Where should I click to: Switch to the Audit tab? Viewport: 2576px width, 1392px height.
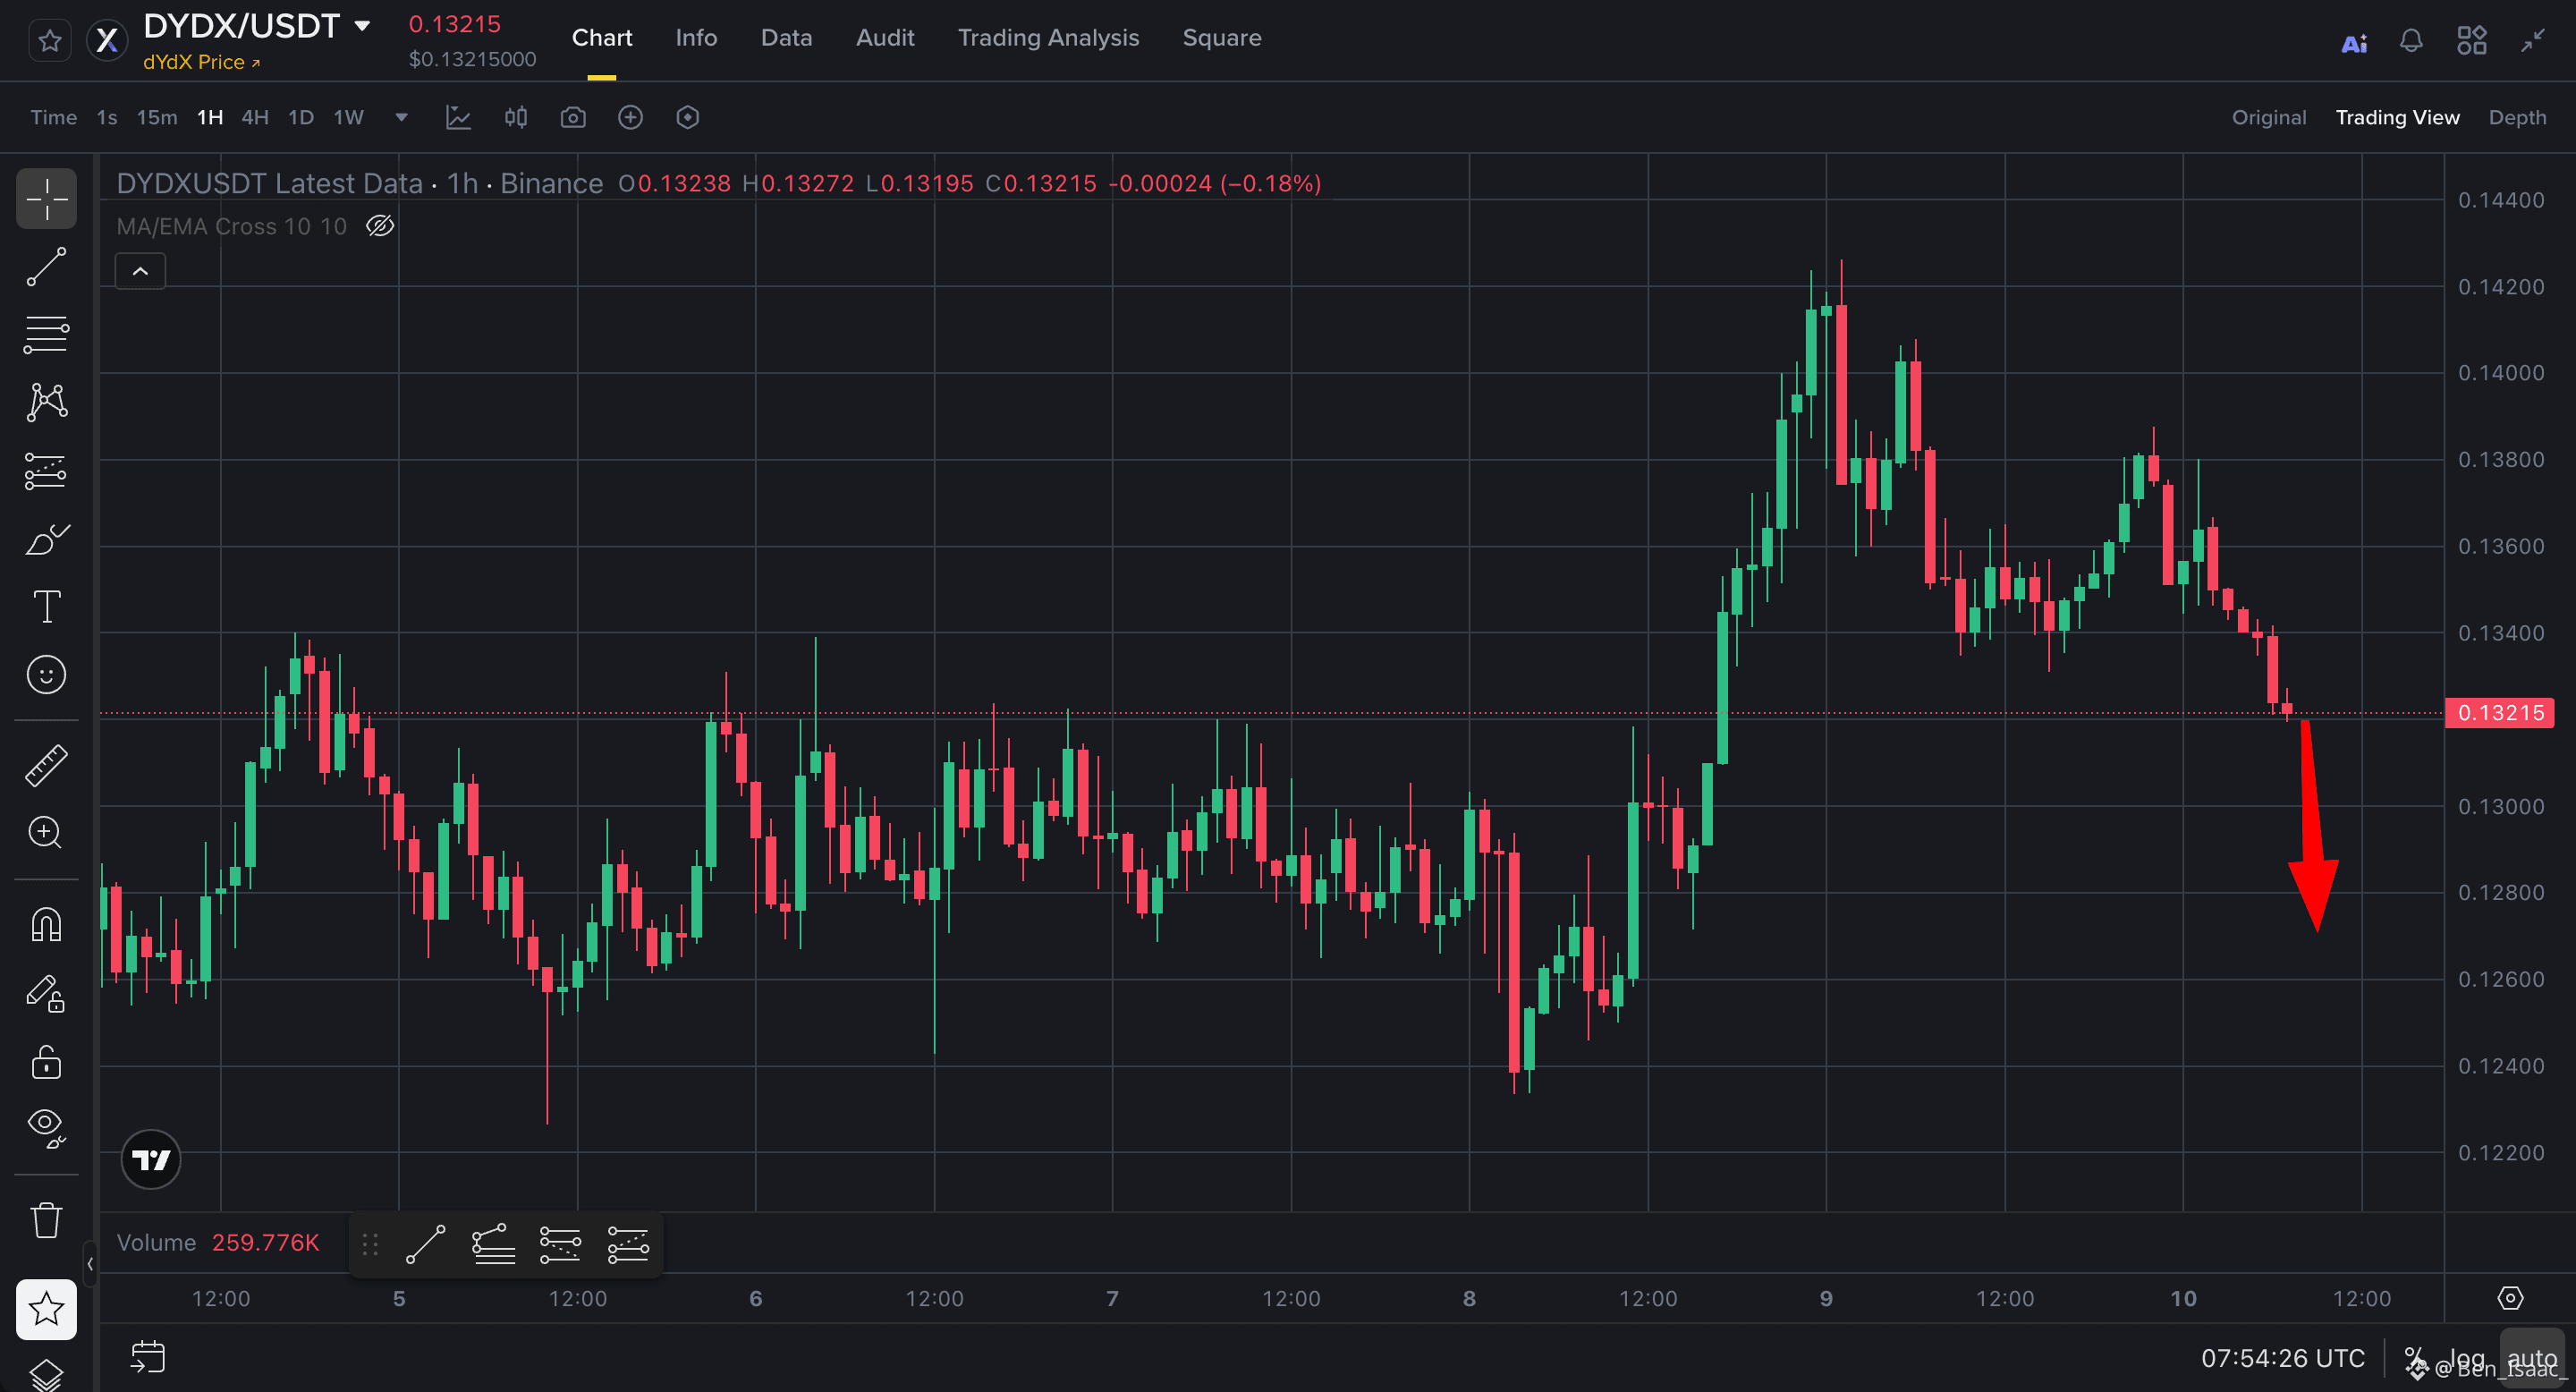885,38
